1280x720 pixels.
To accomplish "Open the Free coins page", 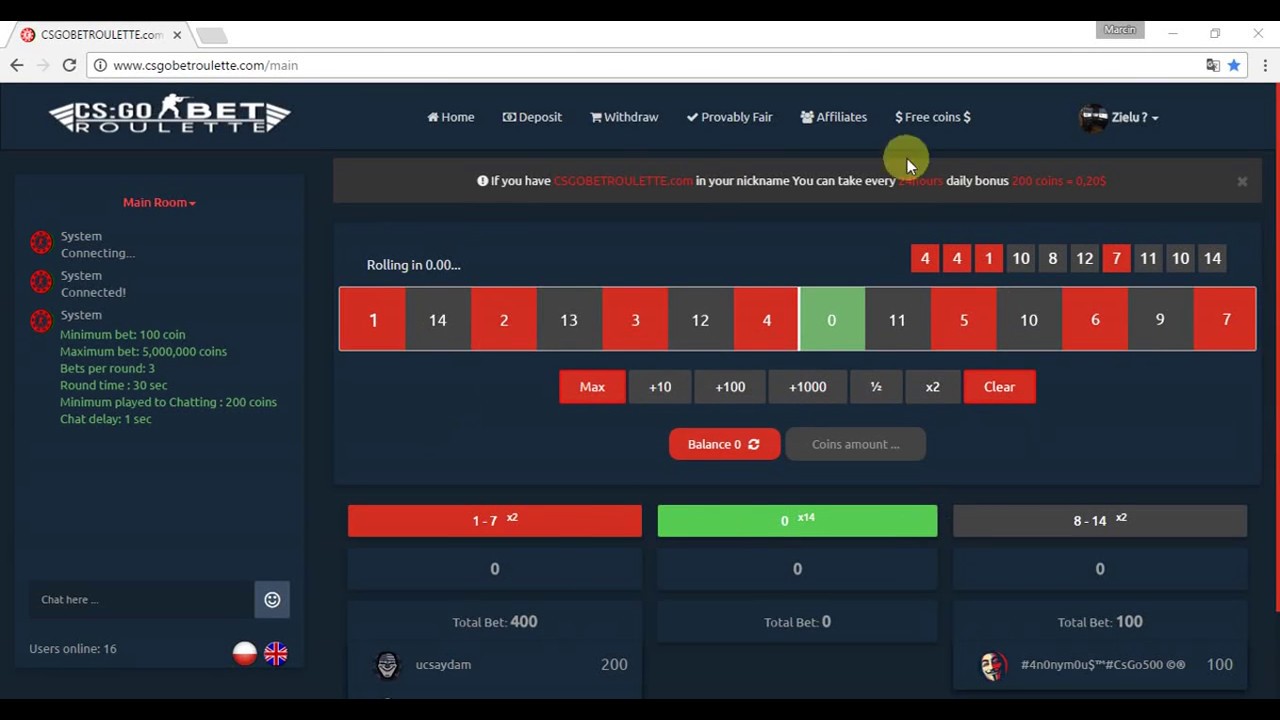I will tap(933, 117).
